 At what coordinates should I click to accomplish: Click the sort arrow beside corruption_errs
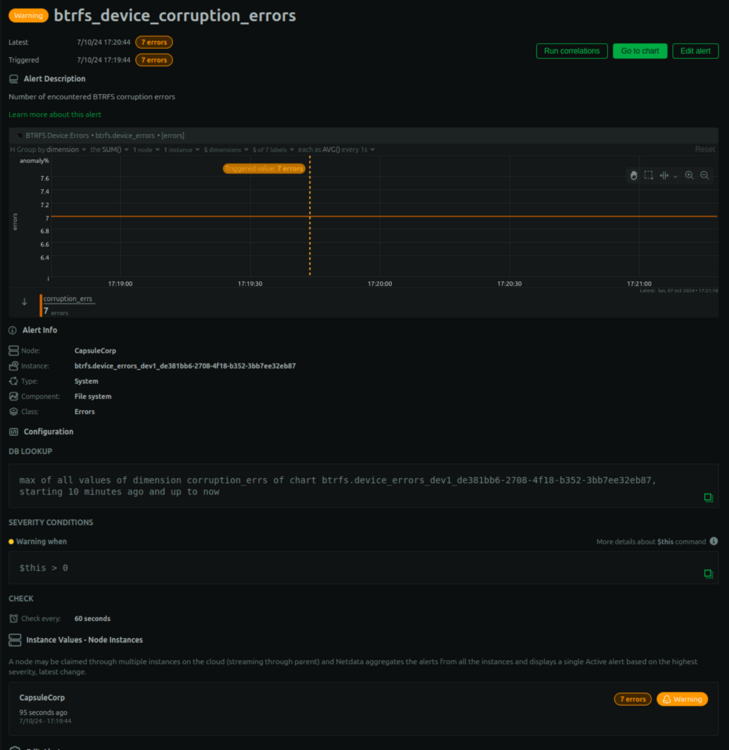coord(24,302)
